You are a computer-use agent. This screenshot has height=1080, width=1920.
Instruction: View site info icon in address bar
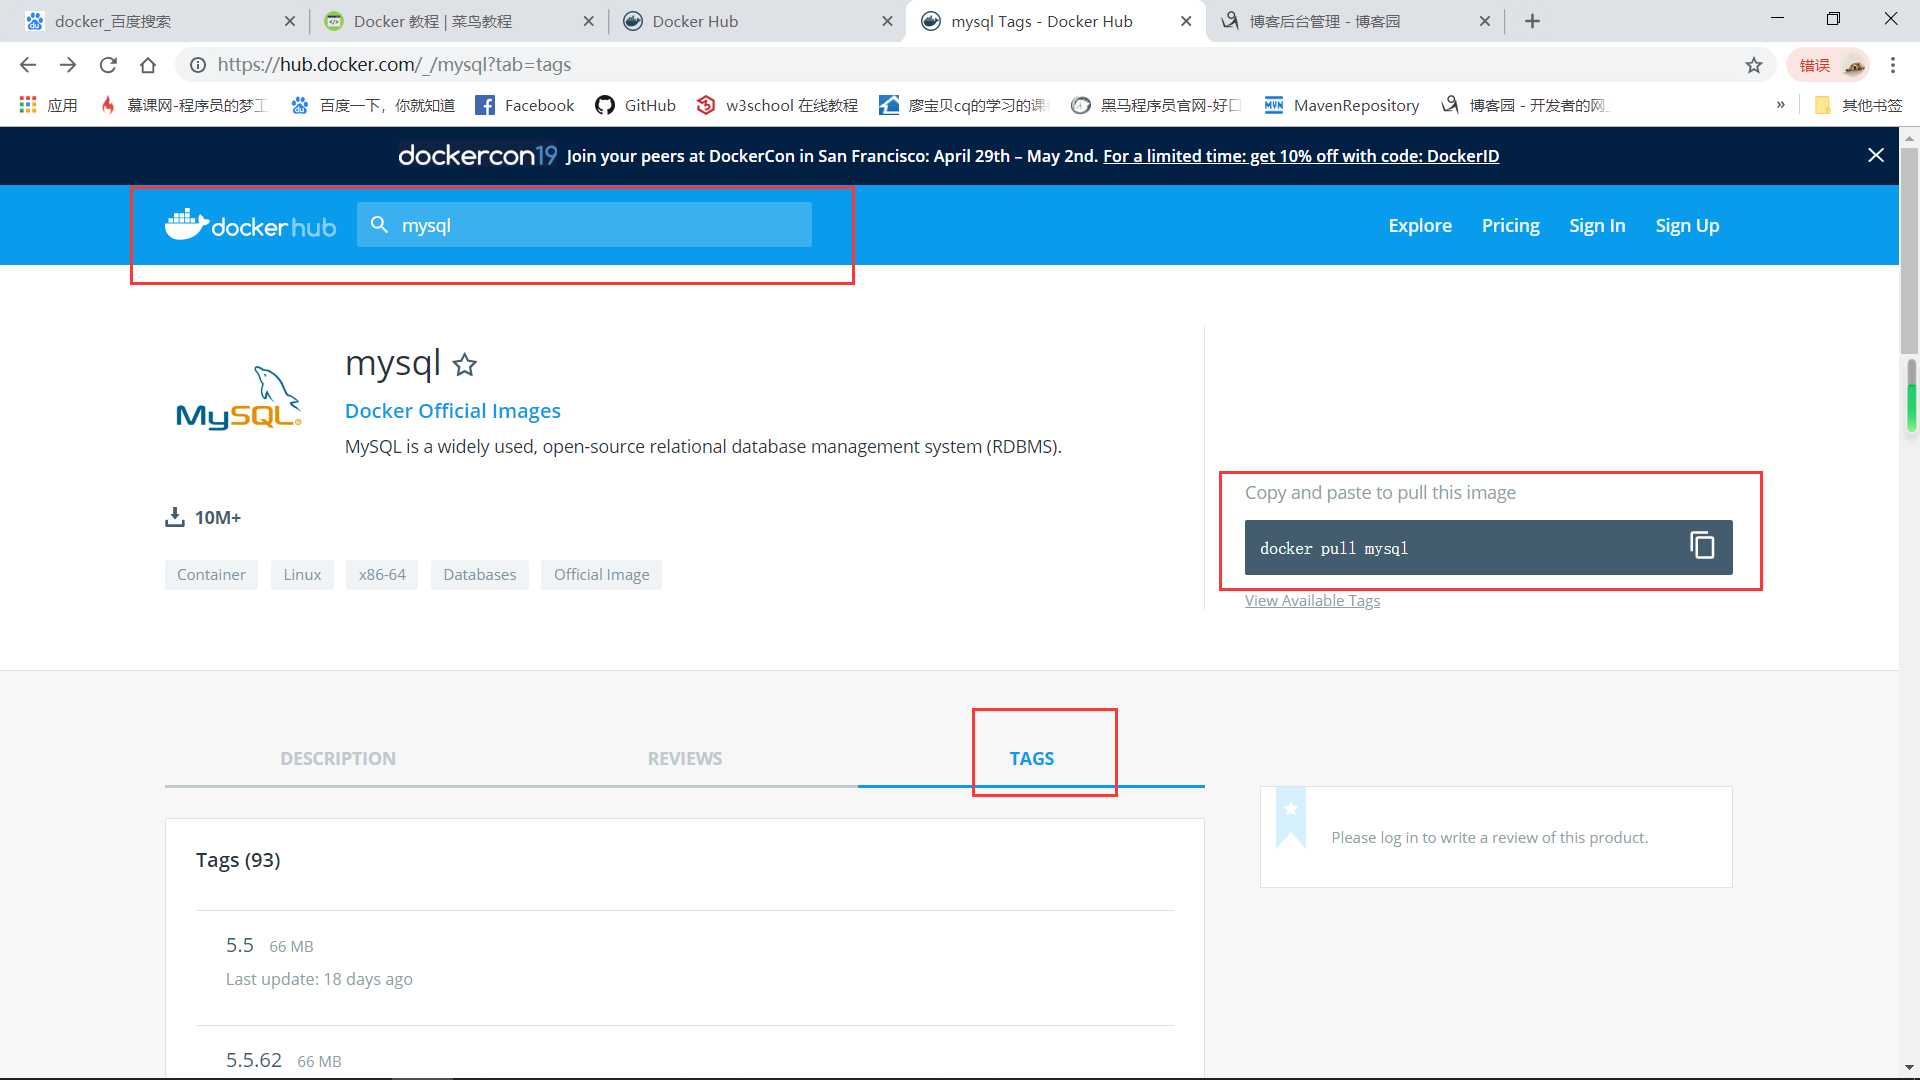click(x=198, y=65)
